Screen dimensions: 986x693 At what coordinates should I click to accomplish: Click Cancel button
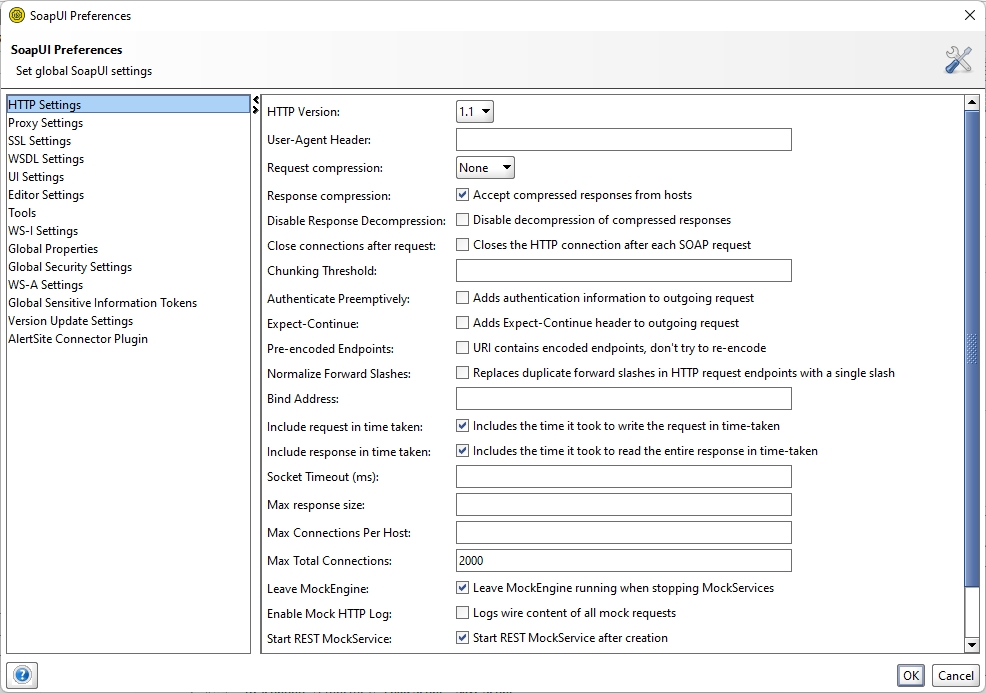(956, 675)
